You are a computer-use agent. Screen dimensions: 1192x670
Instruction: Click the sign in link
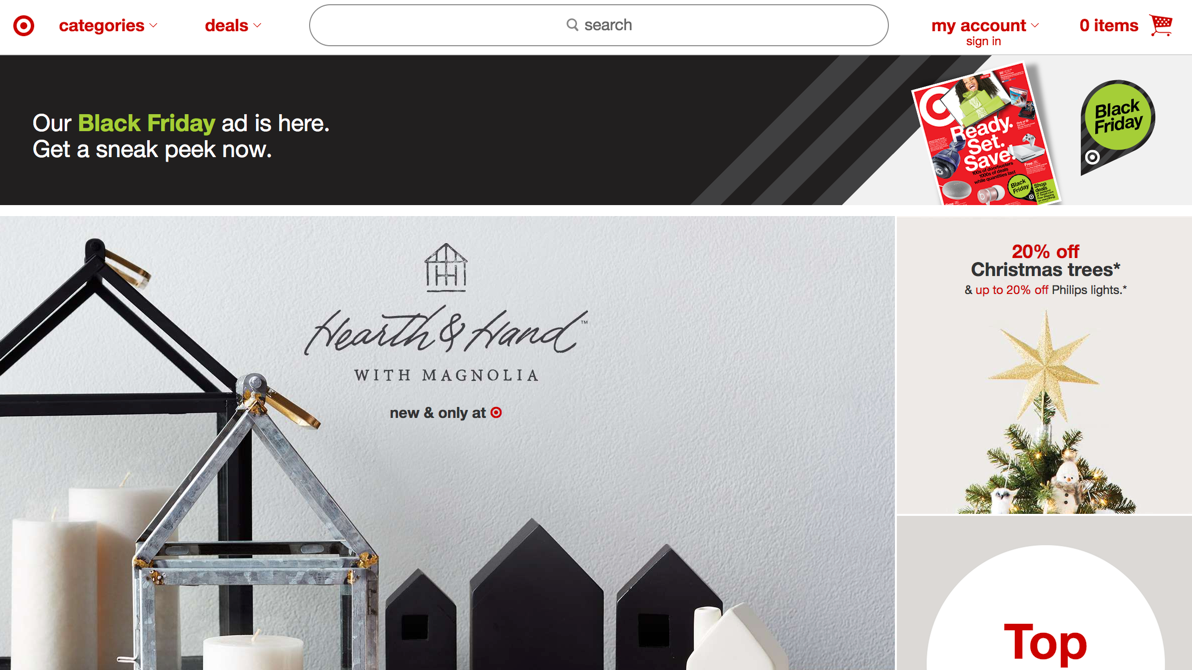pyautogui.click(x=984, y=42)
